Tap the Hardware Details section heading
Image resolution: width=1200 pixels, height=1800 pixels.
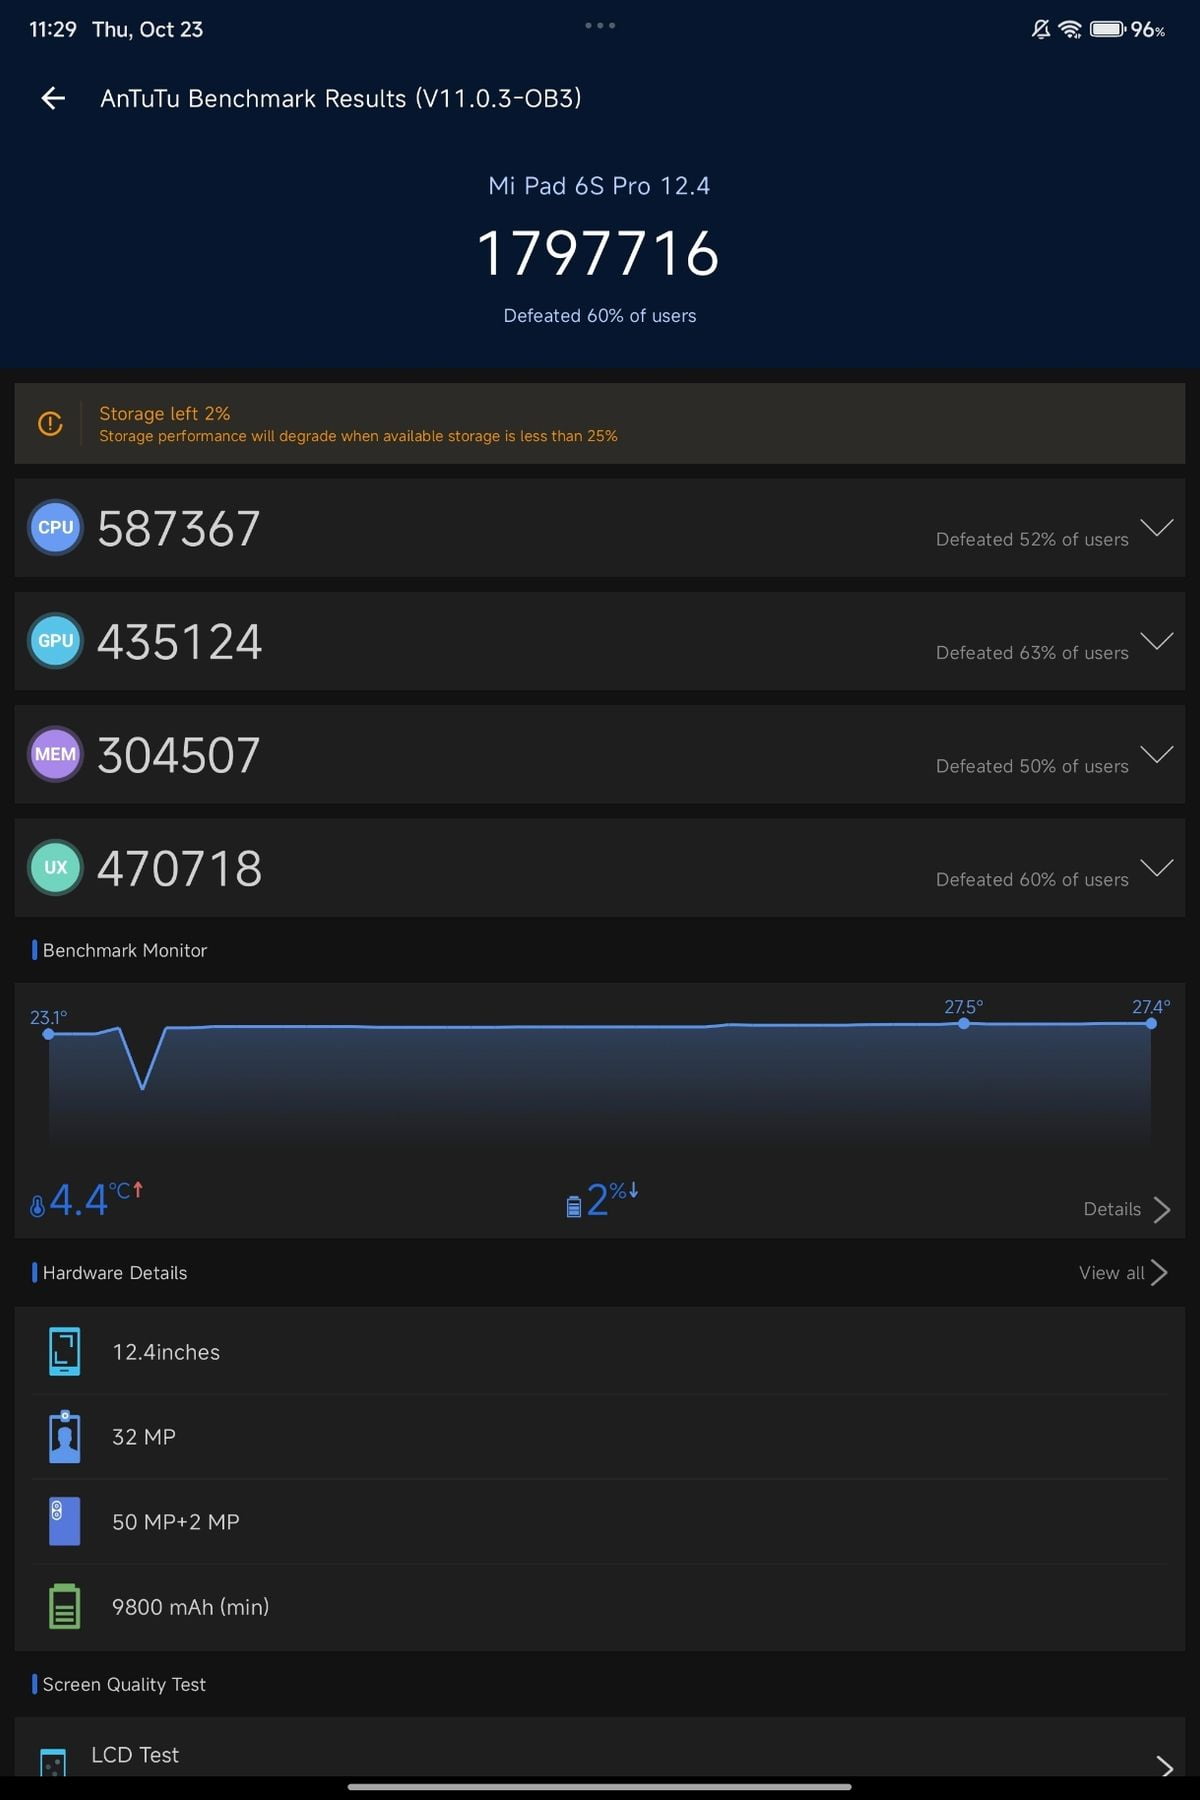pos(115,1273)
